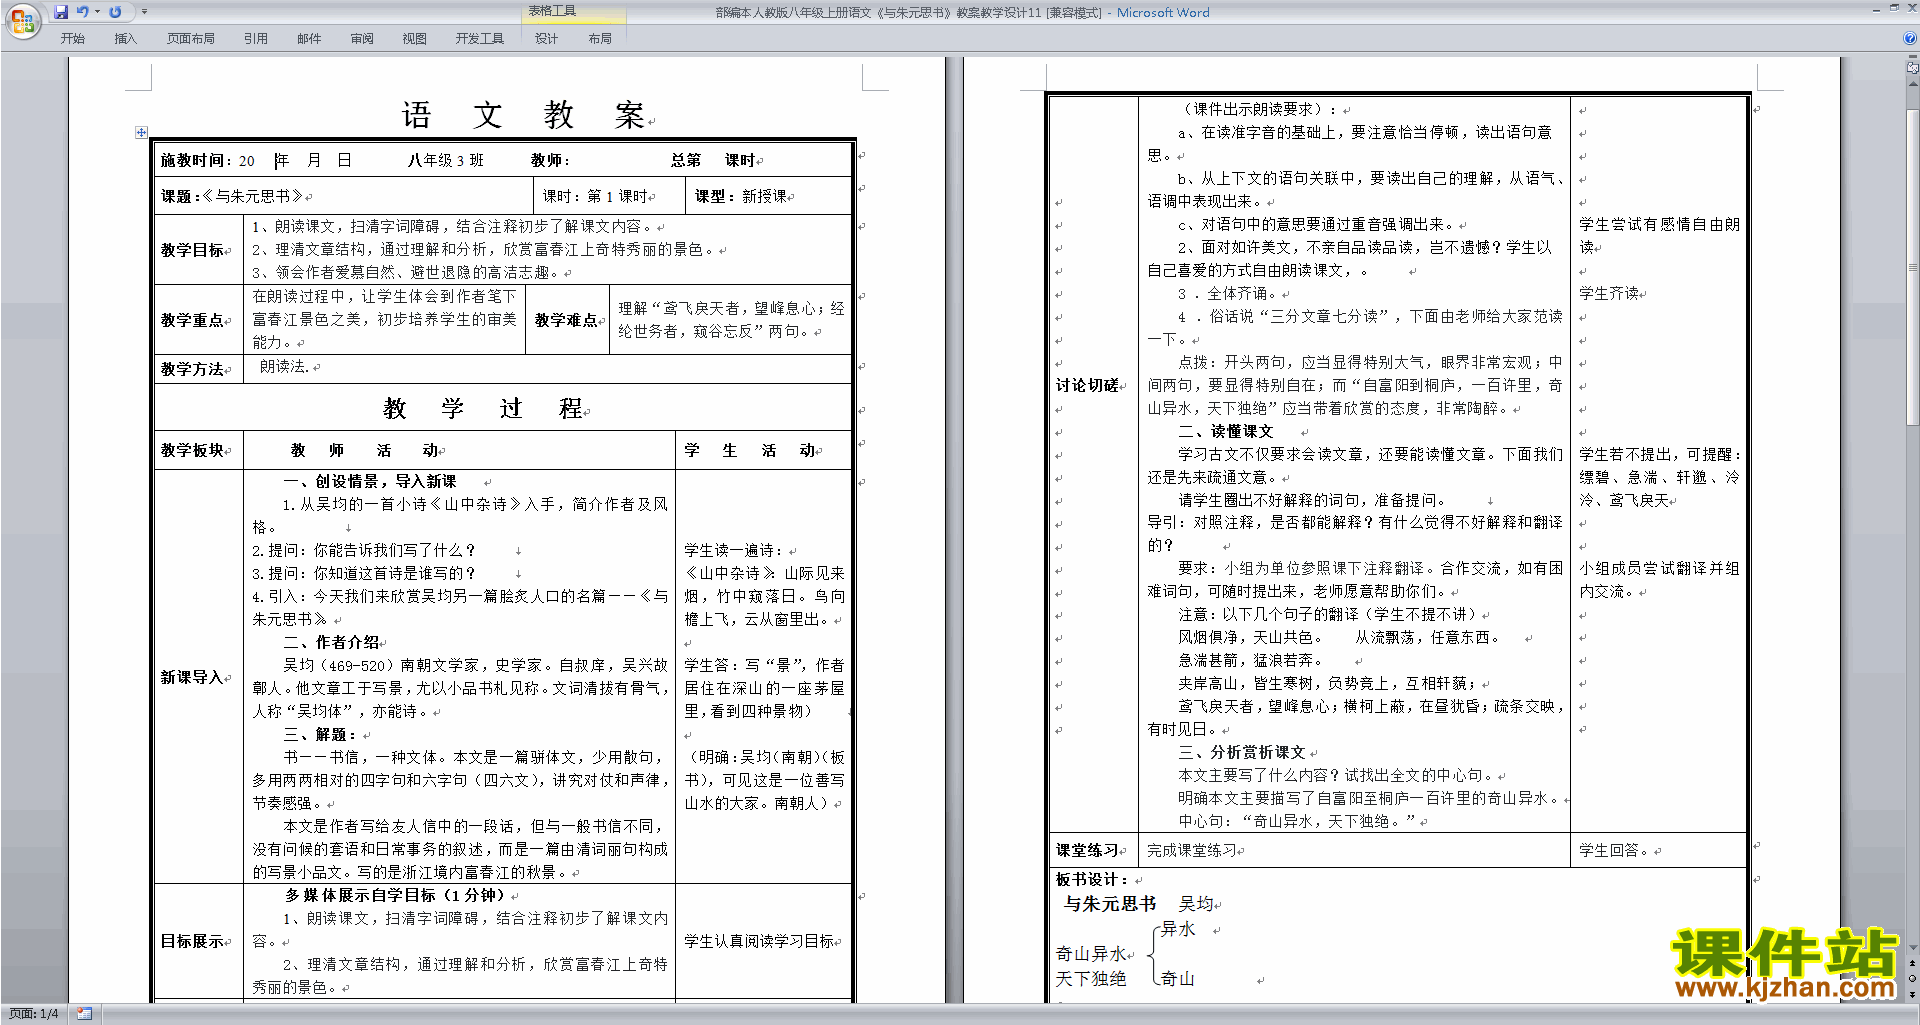The width and height of the screenshot is (1920, 1025).
Task: Click the 与朱元思书 吴均 board title
Action: point(1139,904)
